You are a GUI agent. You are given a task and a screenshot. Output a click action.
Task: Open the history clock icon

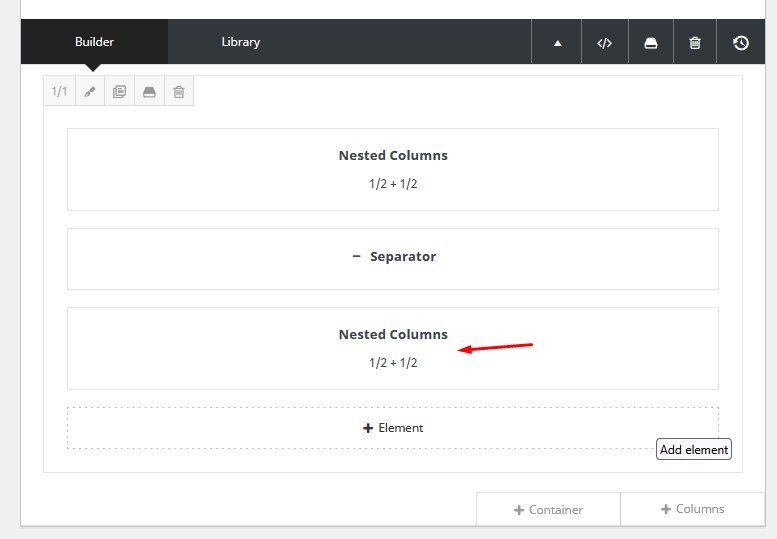(741, 43)
